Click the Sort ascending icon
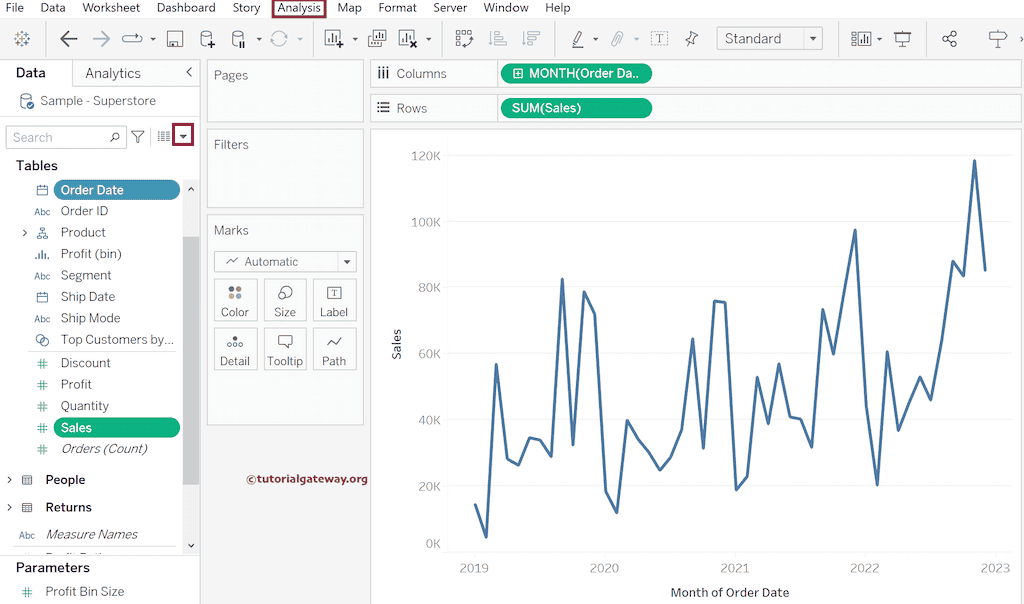The image size is (1024, 604). (497, 39)
